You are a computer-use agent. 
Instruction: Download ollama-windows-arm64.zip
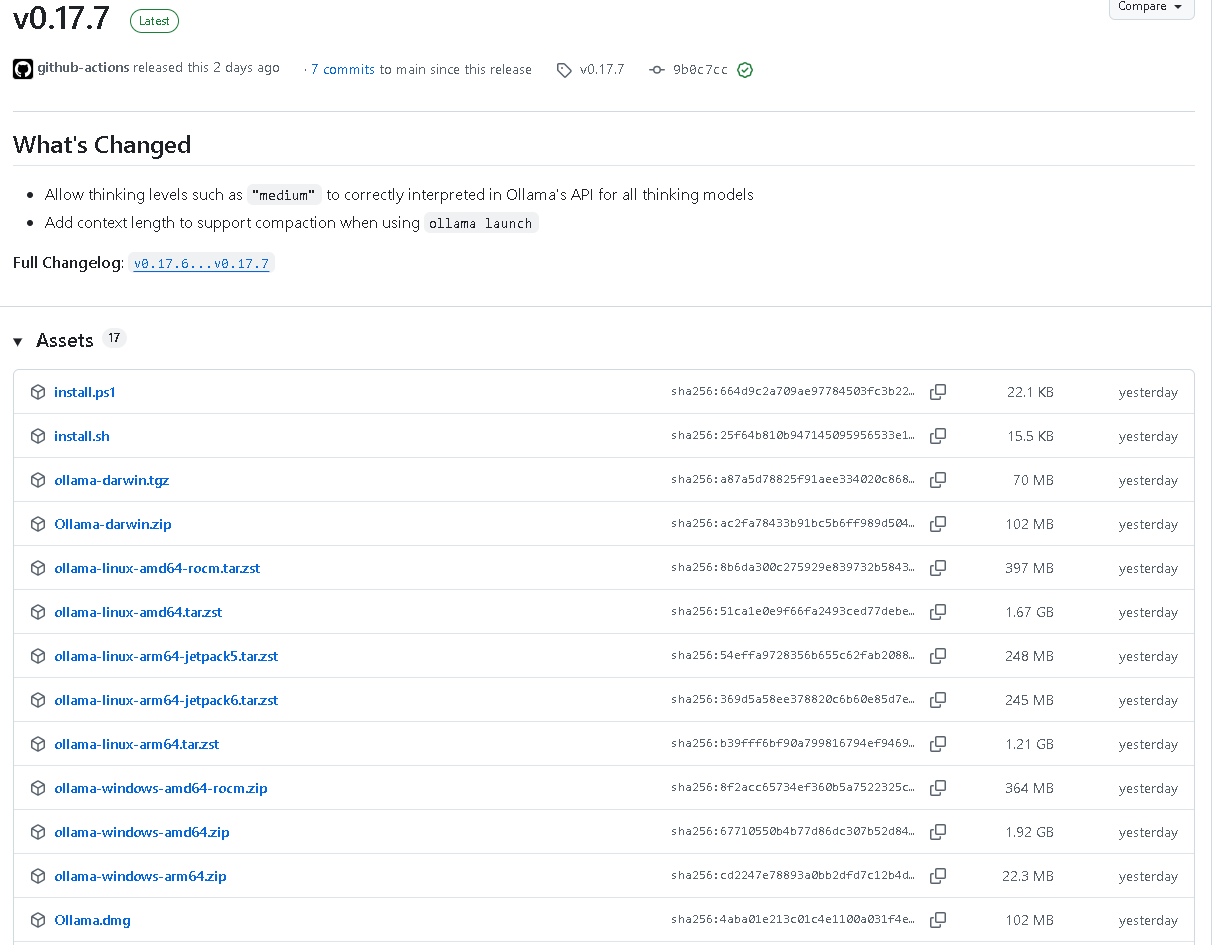tap(140, 876)
